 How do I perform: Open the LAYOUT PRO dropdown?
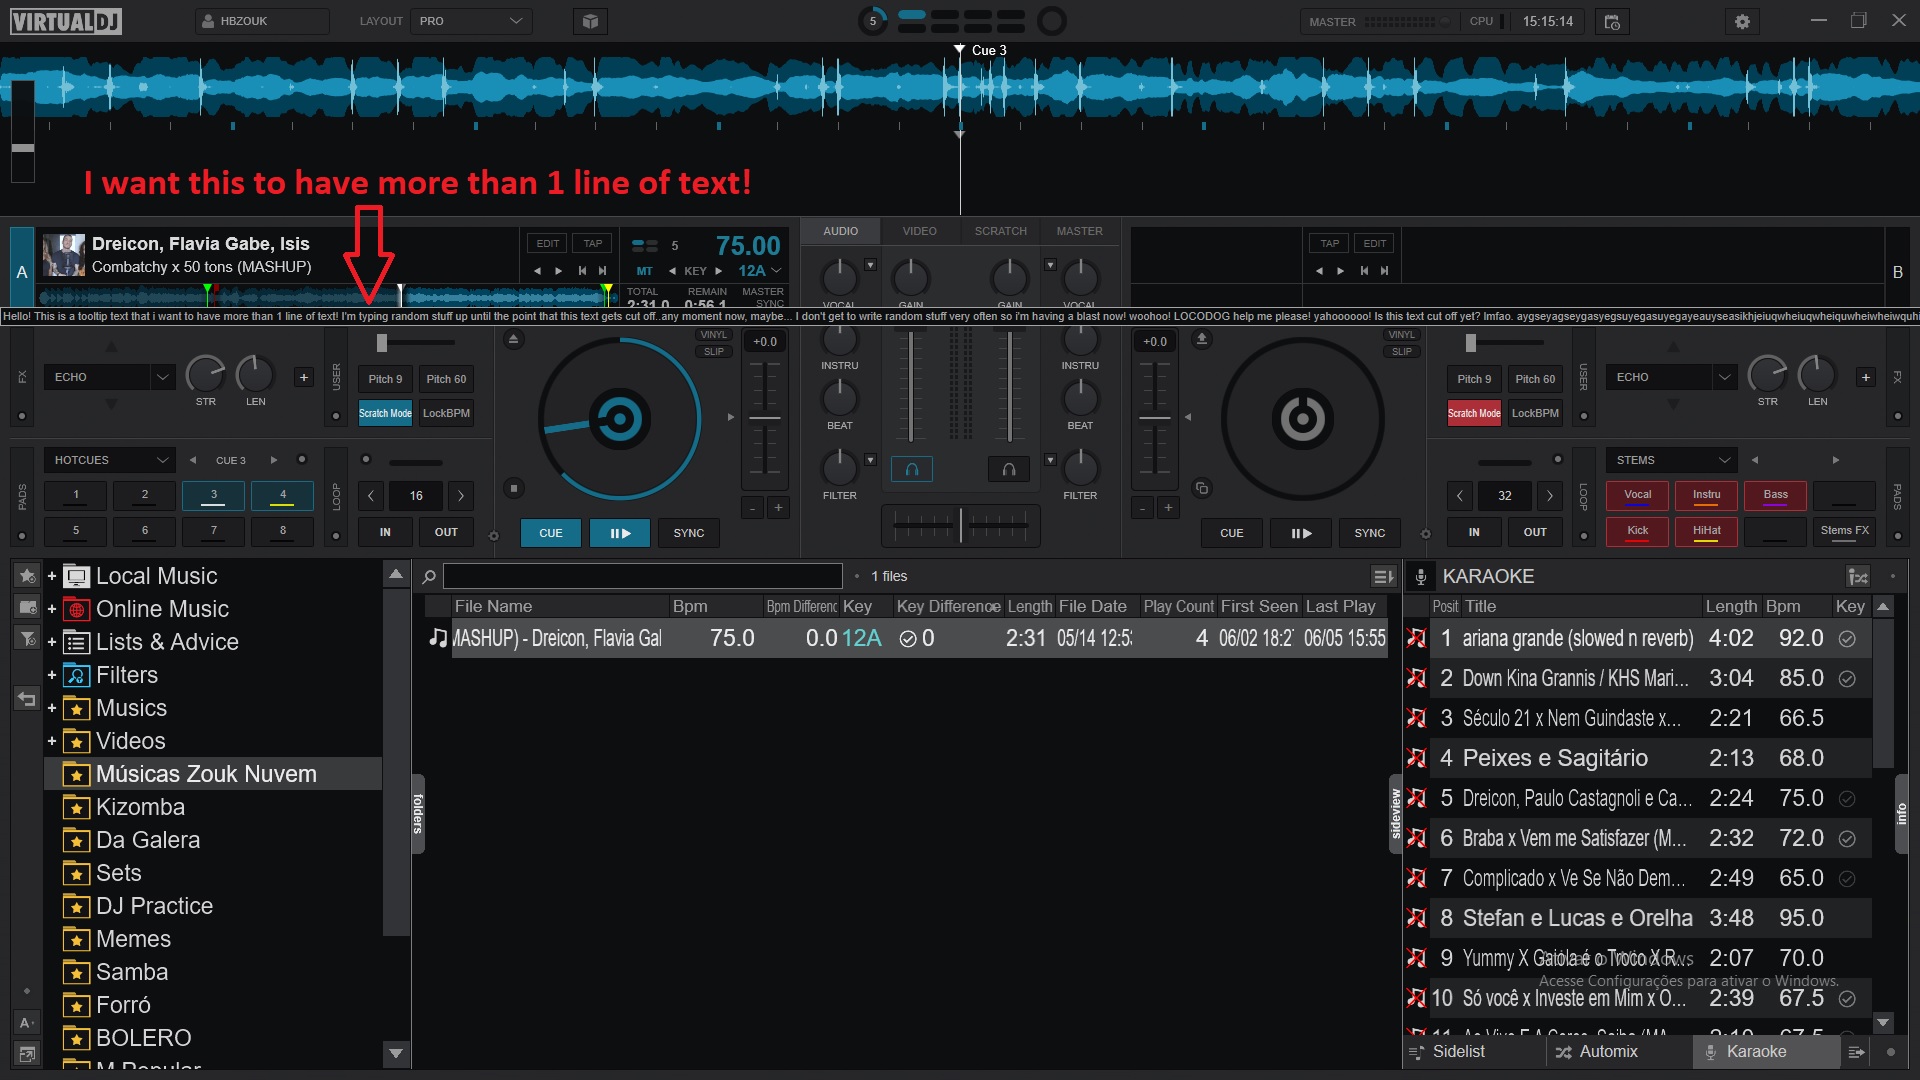[471, 21]
